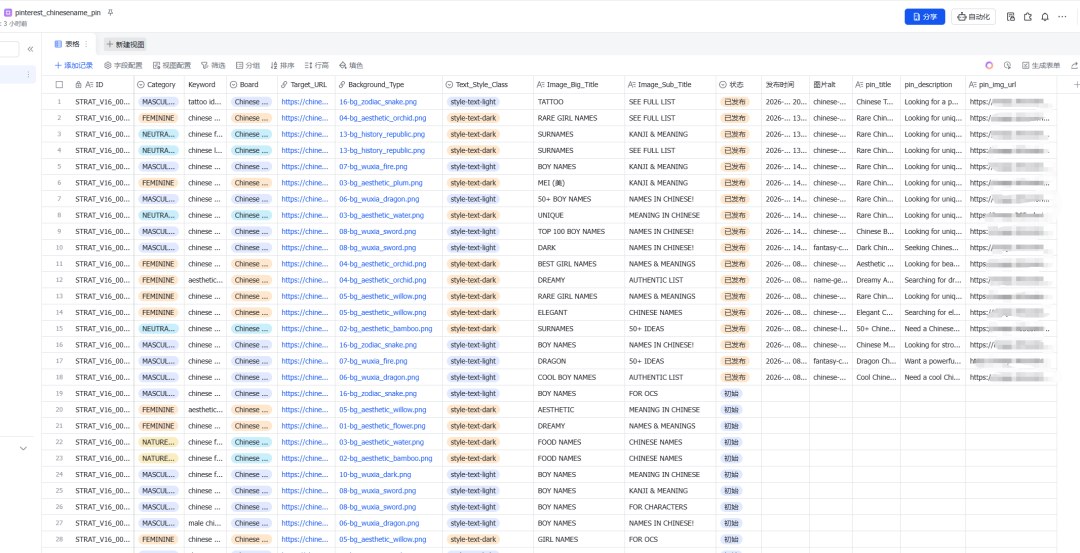The height and width of the screenshot is (553, 1080).
Task: Open the more options ellipsis at top right
Action: pos(1062,17)
